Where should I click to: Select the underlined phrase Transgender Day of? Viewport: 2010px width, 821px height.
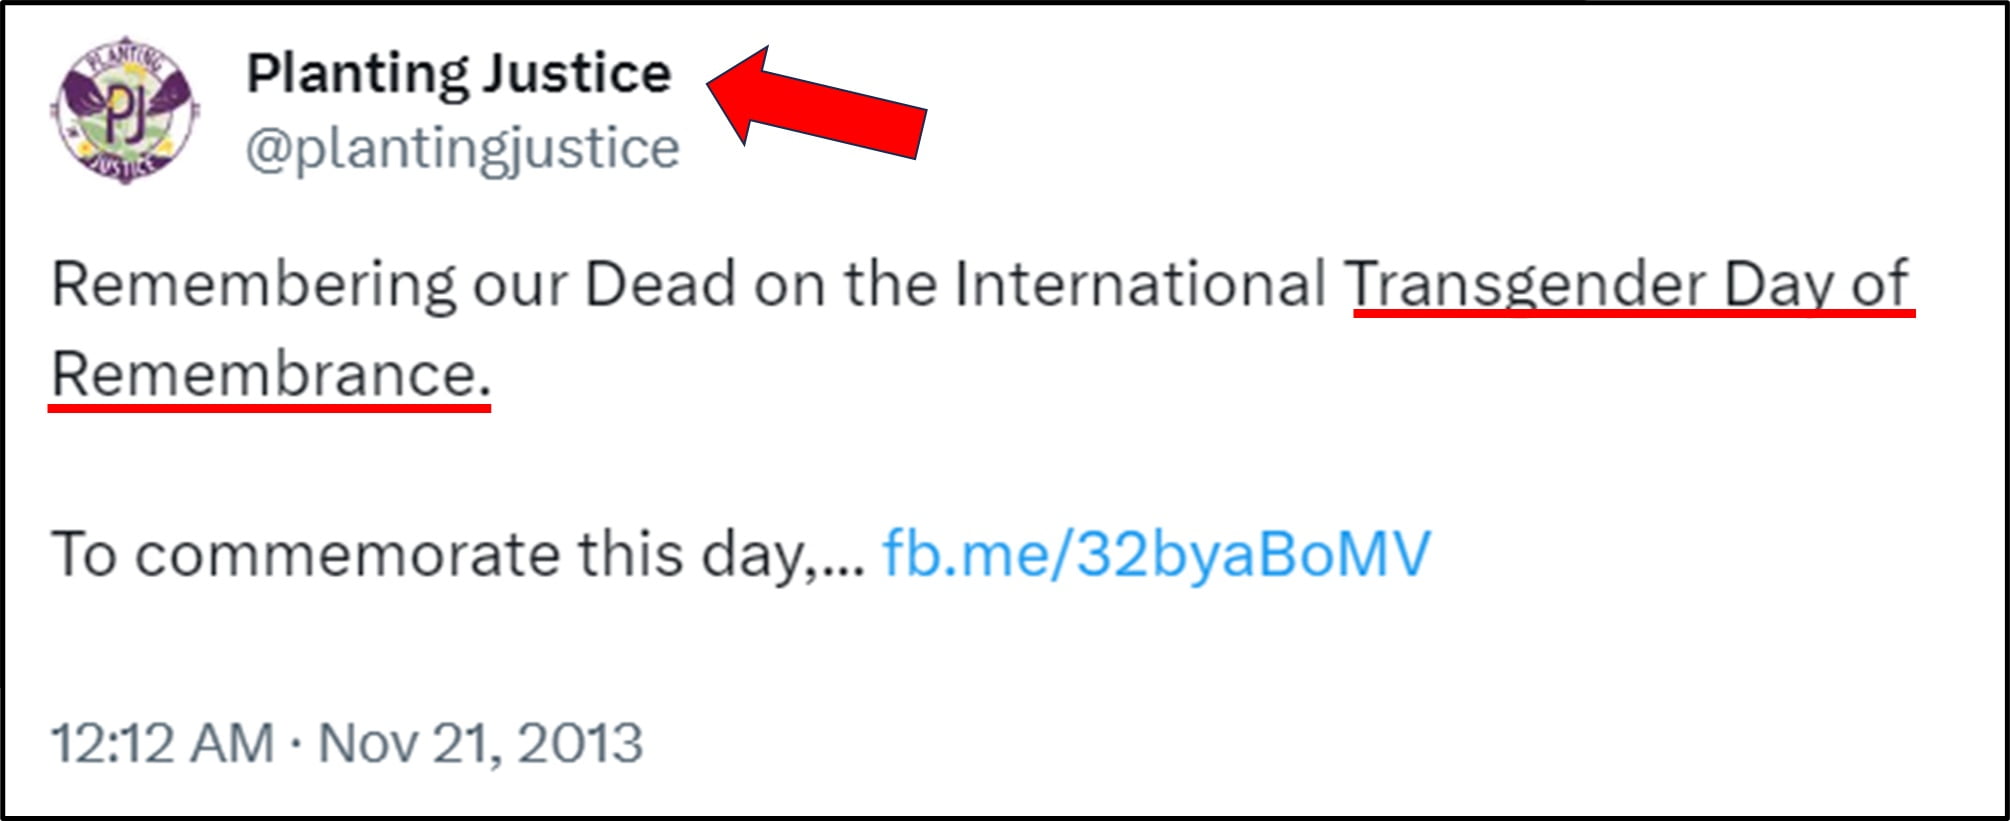pyautogui.click(x=1627, y=285)
